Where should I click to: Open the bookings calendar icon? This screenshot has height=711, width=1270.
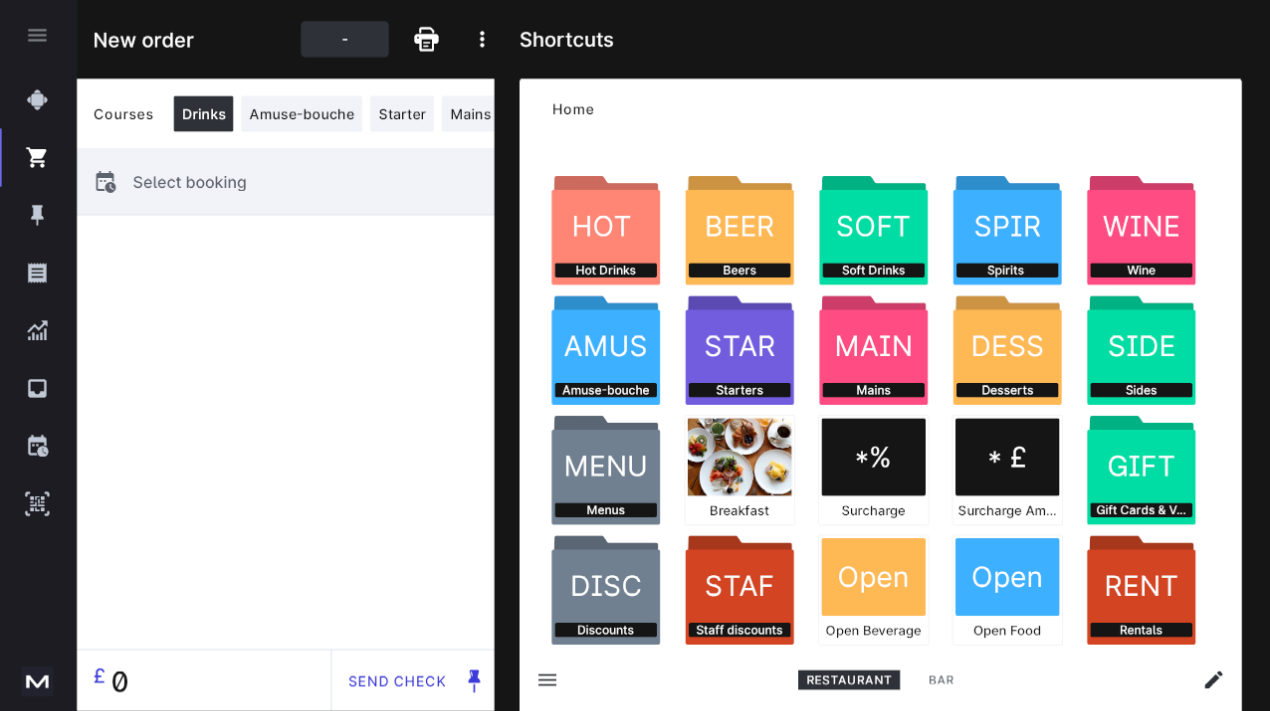point(37,446)
